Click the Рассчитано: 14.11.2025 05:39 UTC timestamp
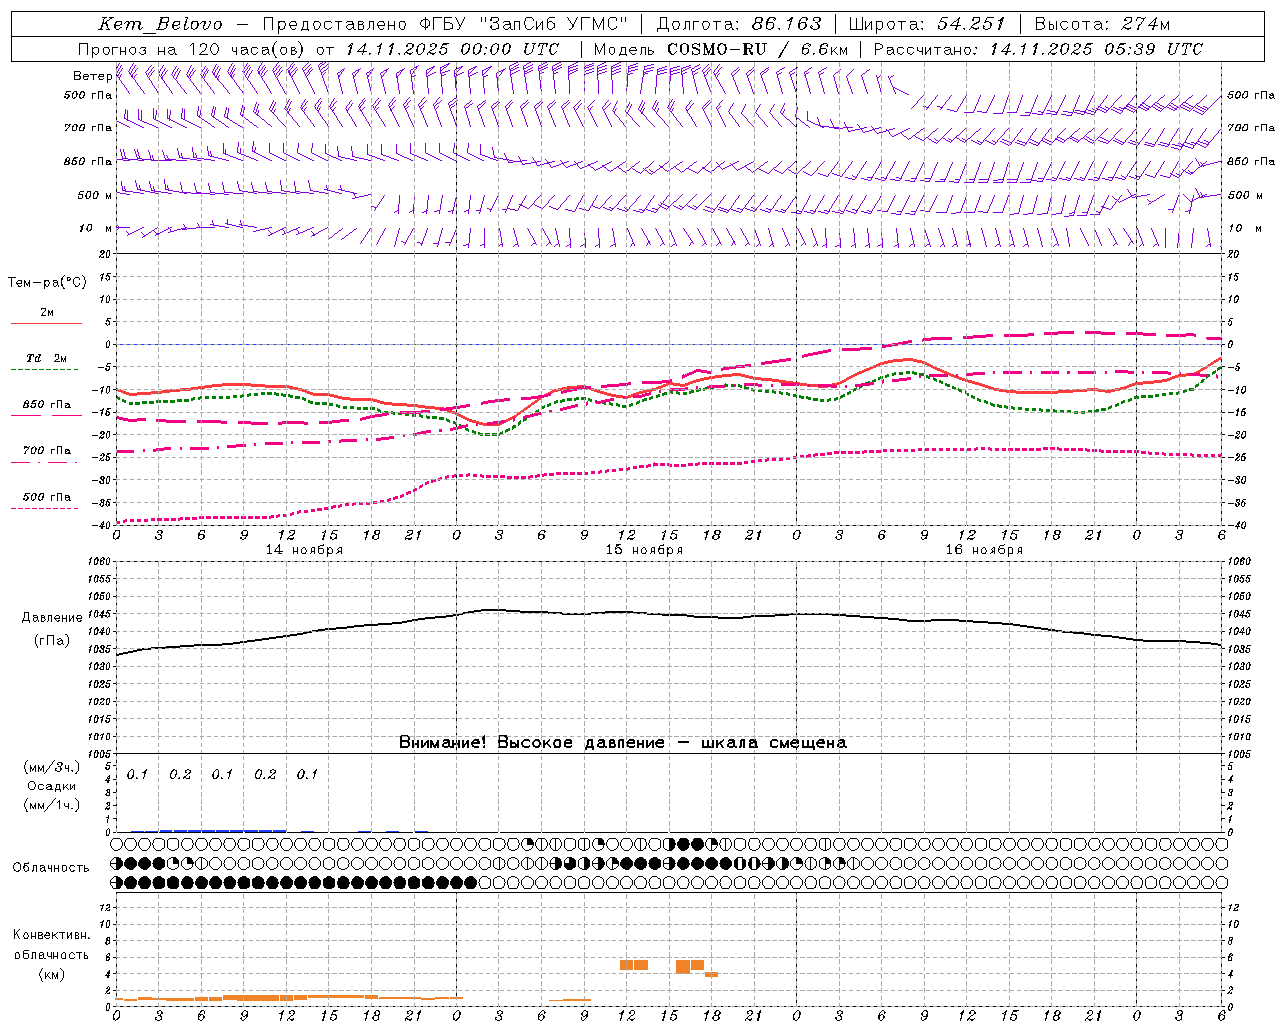The height and width of the screenshot is (1024, 1280). click(x=1038, y=49)
